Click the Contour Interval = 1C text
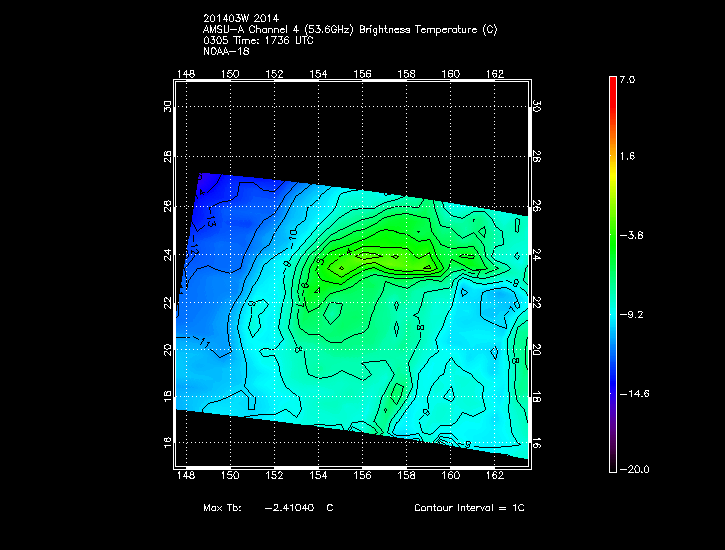The image size is (725, 550). (469, 508)
